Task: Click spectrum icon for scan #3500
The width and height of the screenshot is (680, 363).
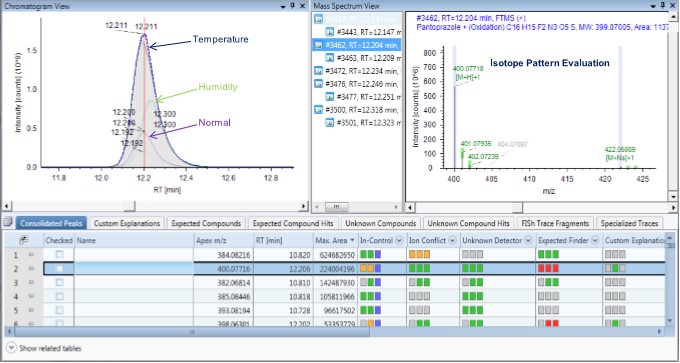Action: tap(318, 110)
